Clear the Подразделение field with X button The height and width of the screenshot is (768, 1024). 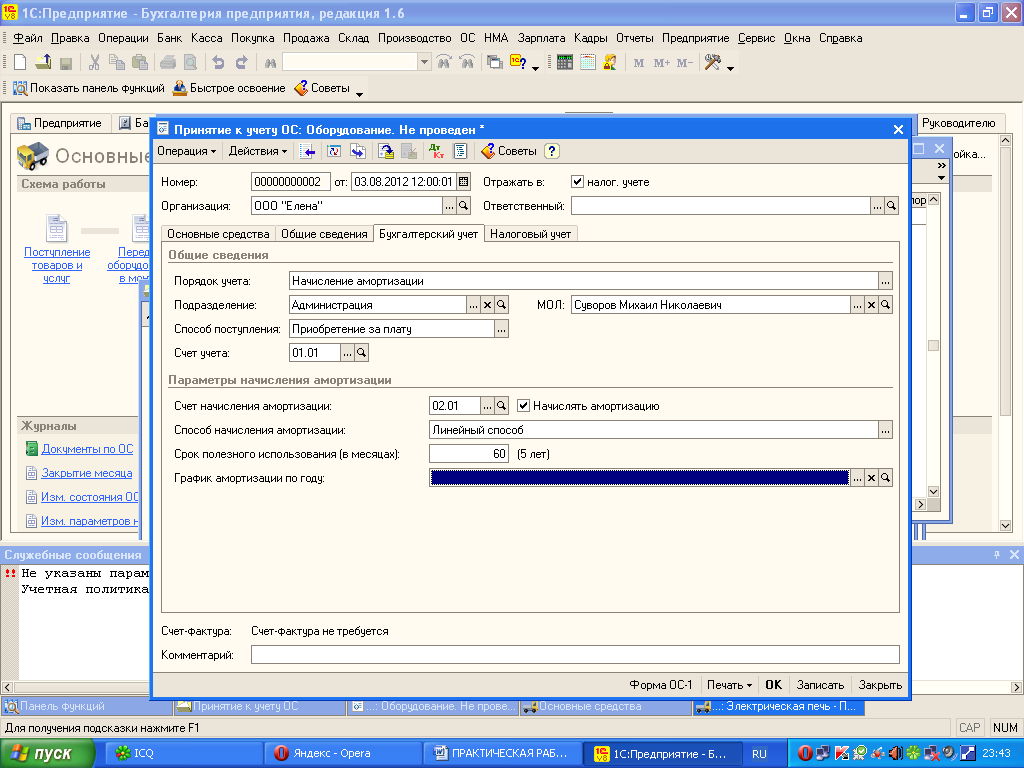point(487,305)
